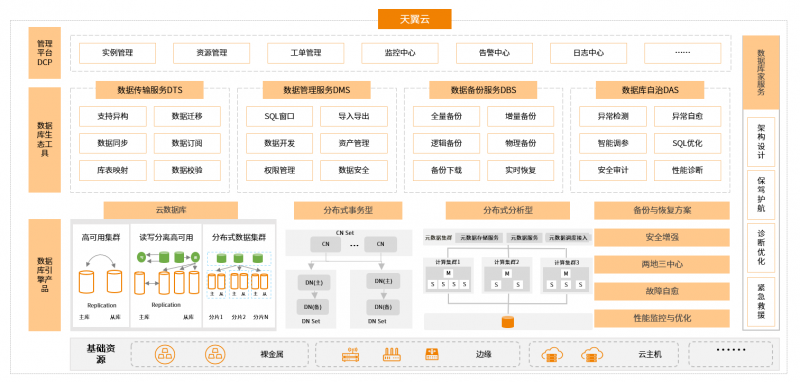This screenshot has height=382, width=800.
Task: Open the 两地三中心 bar
Action: click(662, 265)
